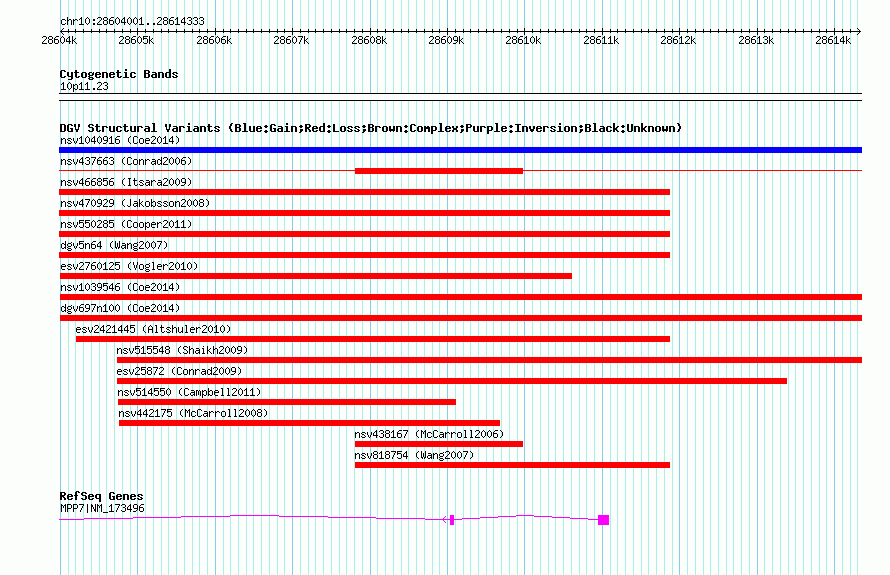Screen dimensions: 890x575
Task: Click the thick red nsv437663 variant bar
Action: 439,171
